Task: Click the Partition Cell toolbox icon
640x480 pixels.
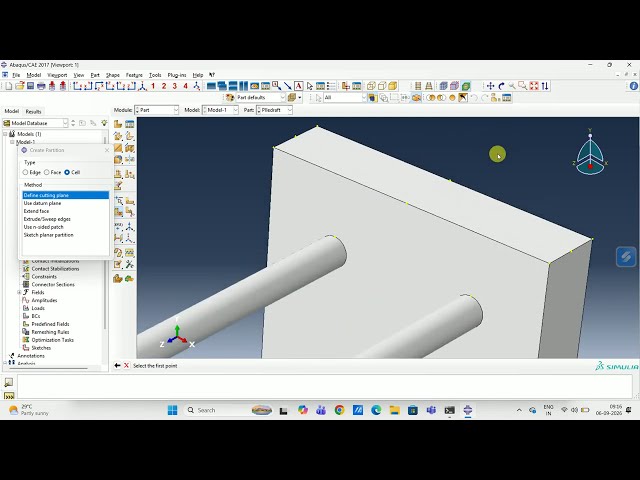Action: [x=118, y=212]
